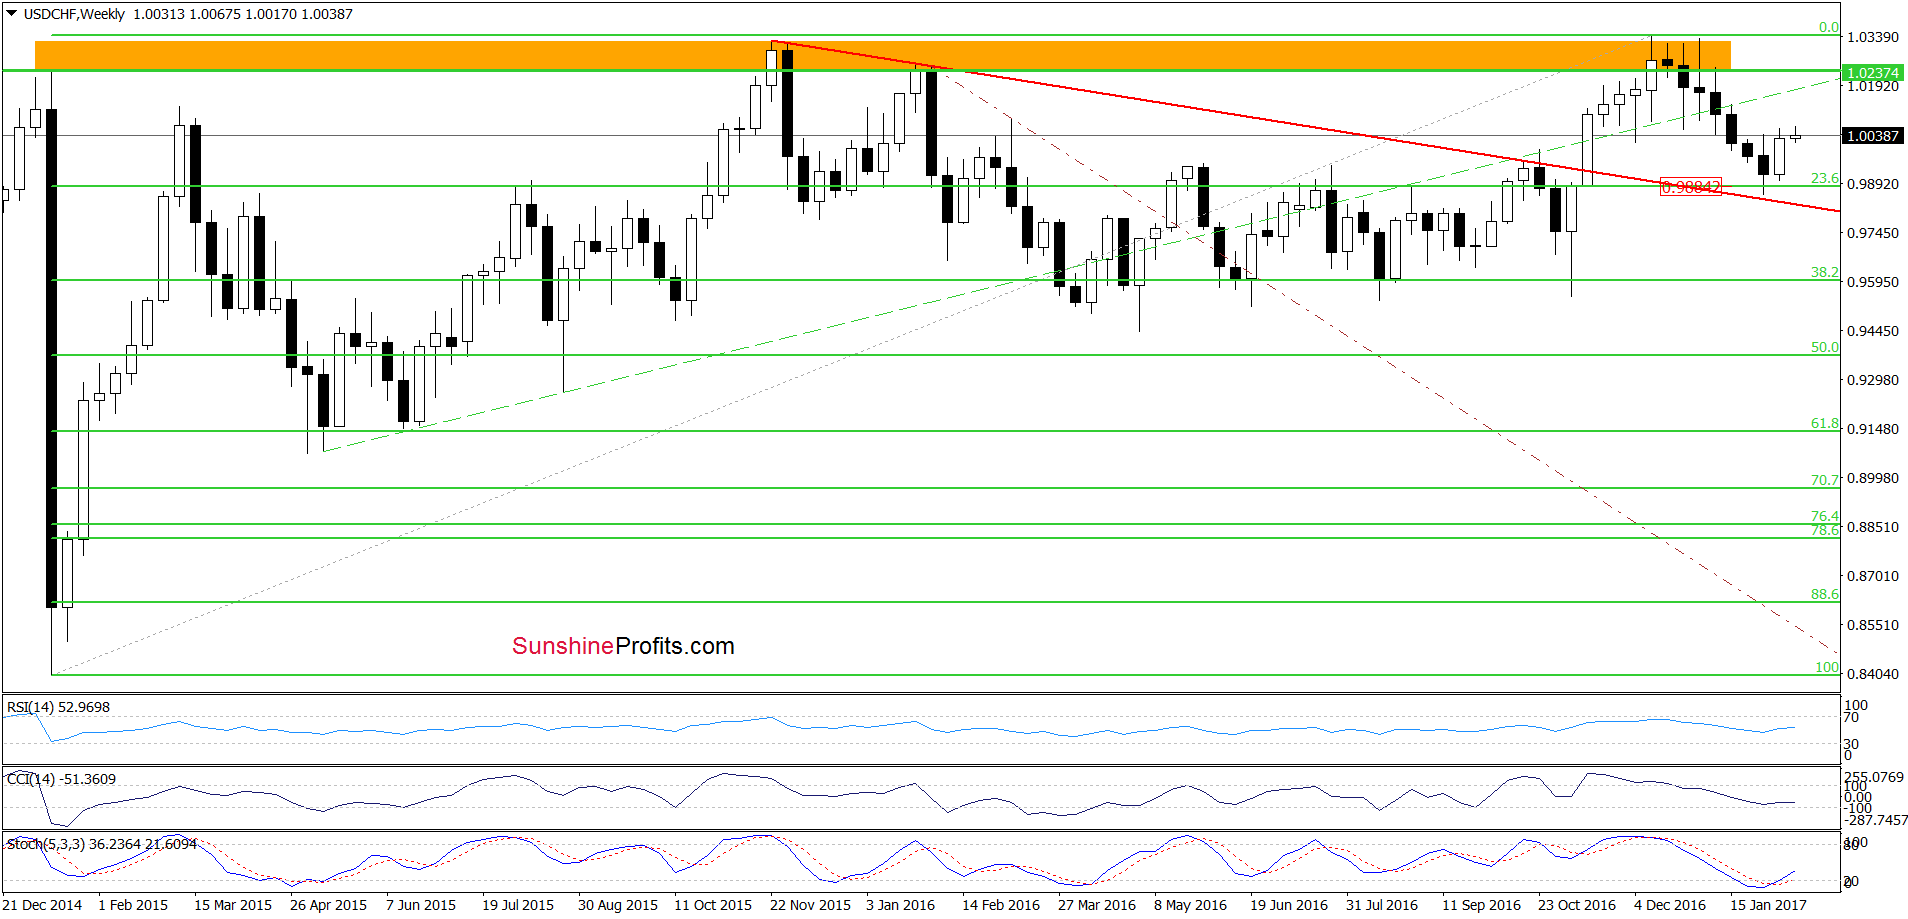Select the red boxed 0.98842 price label

click(x=1691, y=187)
